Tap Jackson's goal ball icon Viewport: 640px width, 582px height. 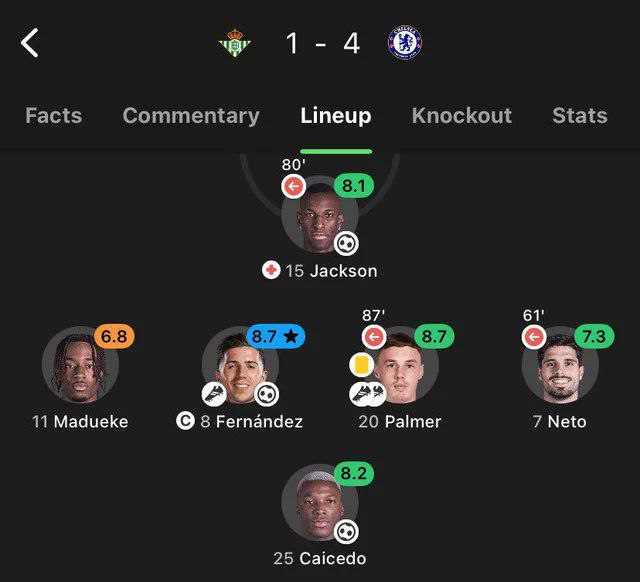(x=346, y=243)
